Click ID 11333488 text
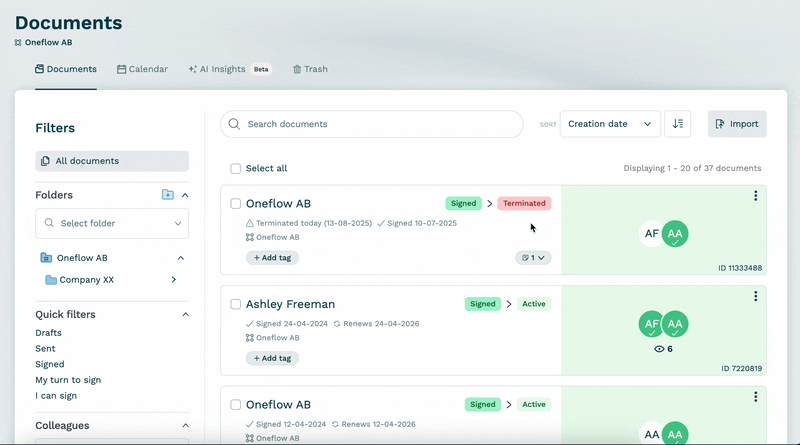800x445 pixels. pos(740,268)
